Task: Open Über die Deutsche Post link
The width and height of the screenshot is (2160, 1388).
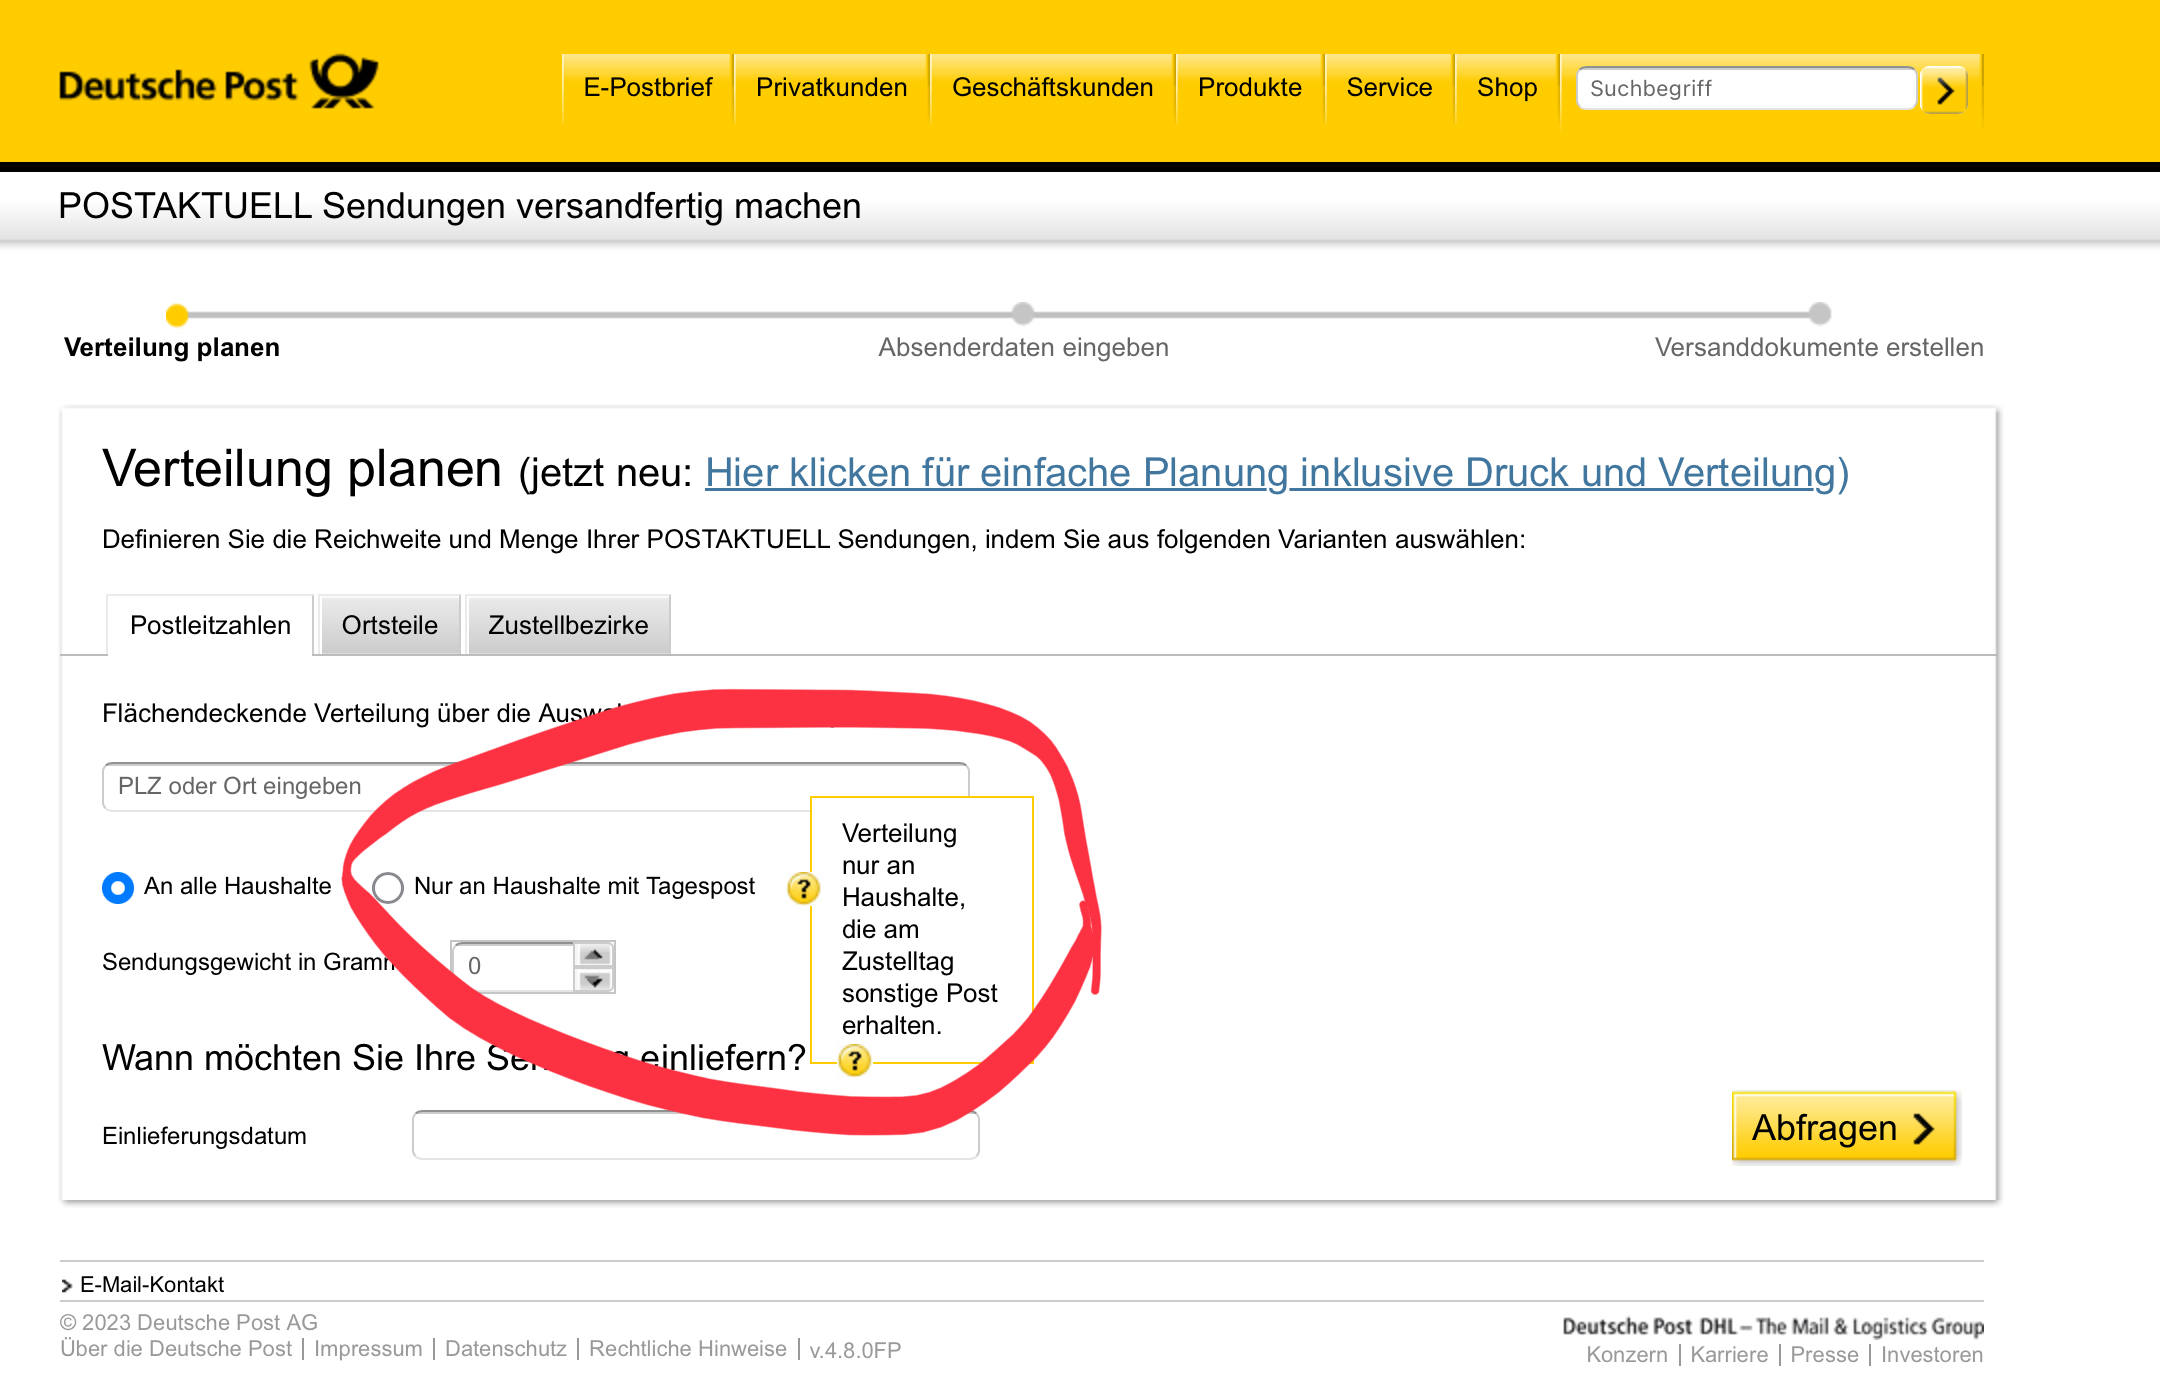Action: [176, 1349]
